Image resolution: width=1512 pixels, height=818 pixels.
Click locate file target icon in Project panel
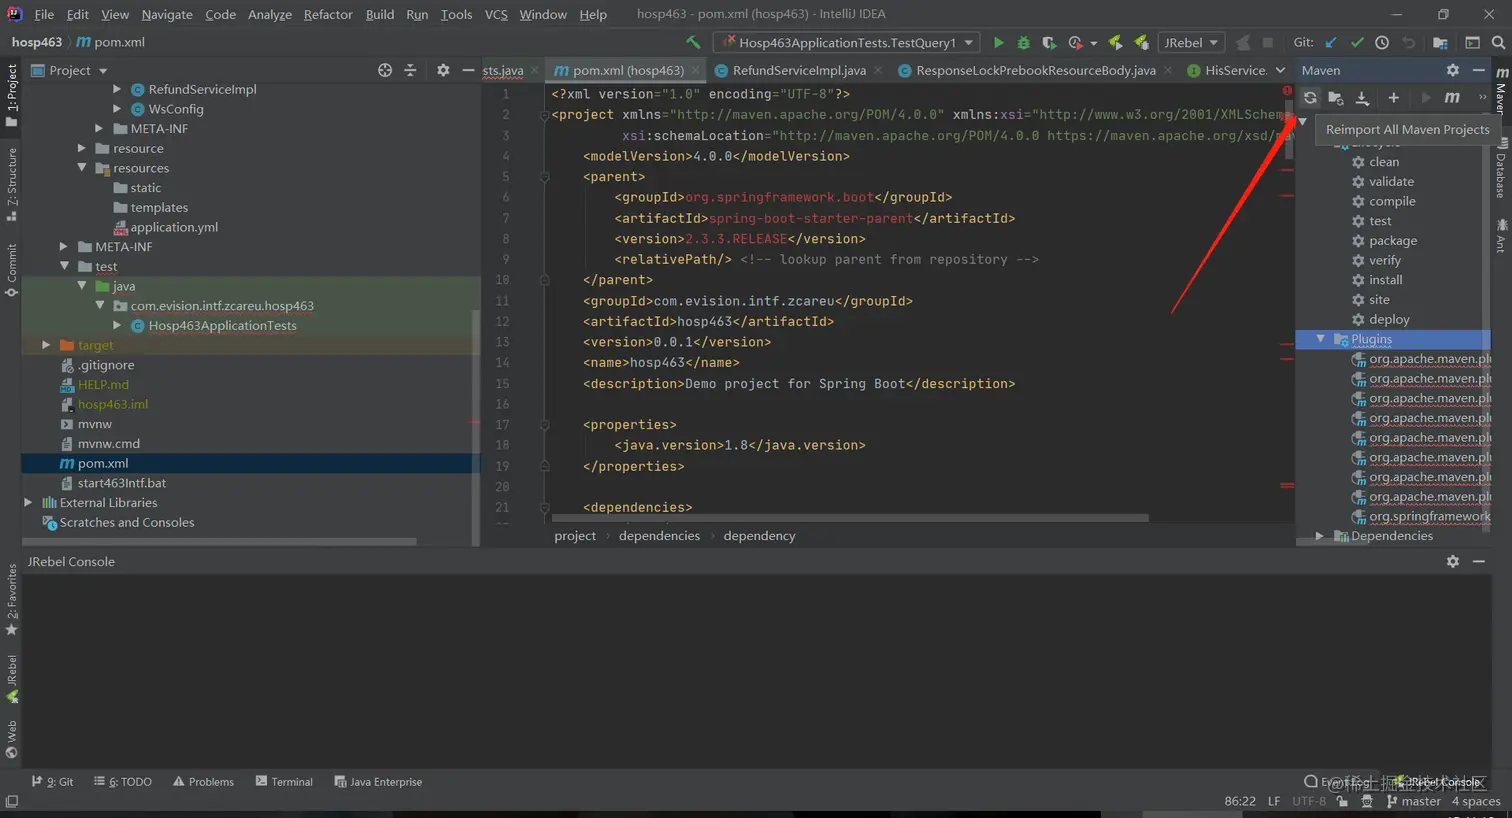pos(385,70)
